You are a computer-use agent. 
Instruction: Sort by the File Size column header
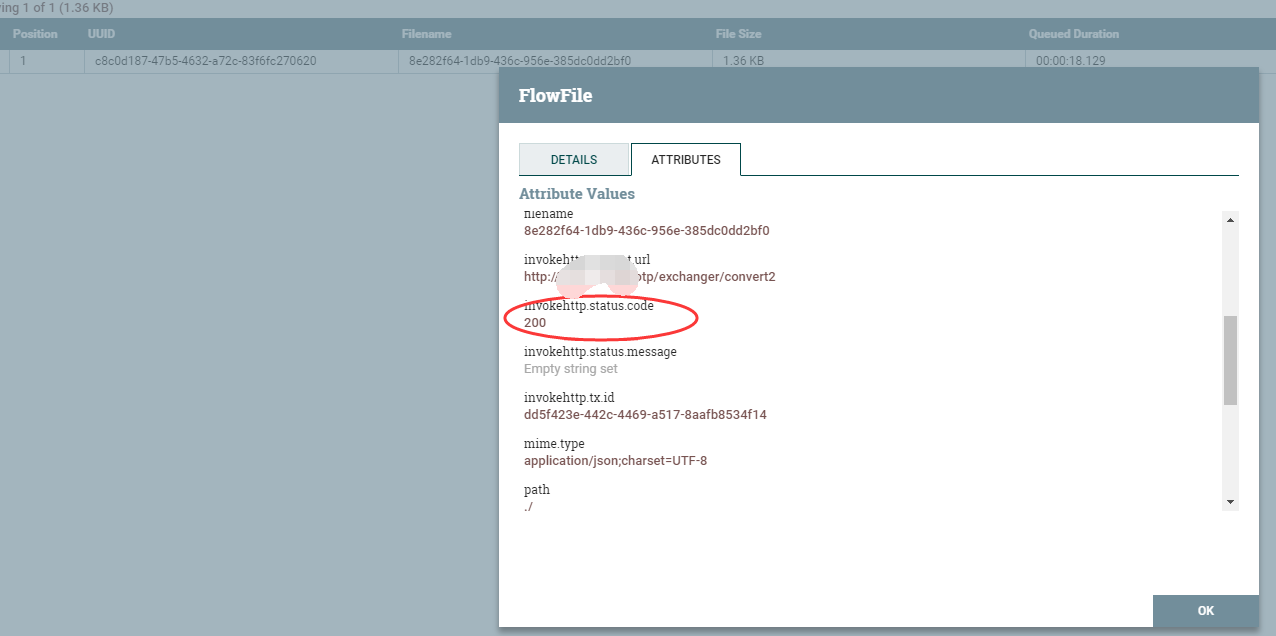(x=738, y=33)
